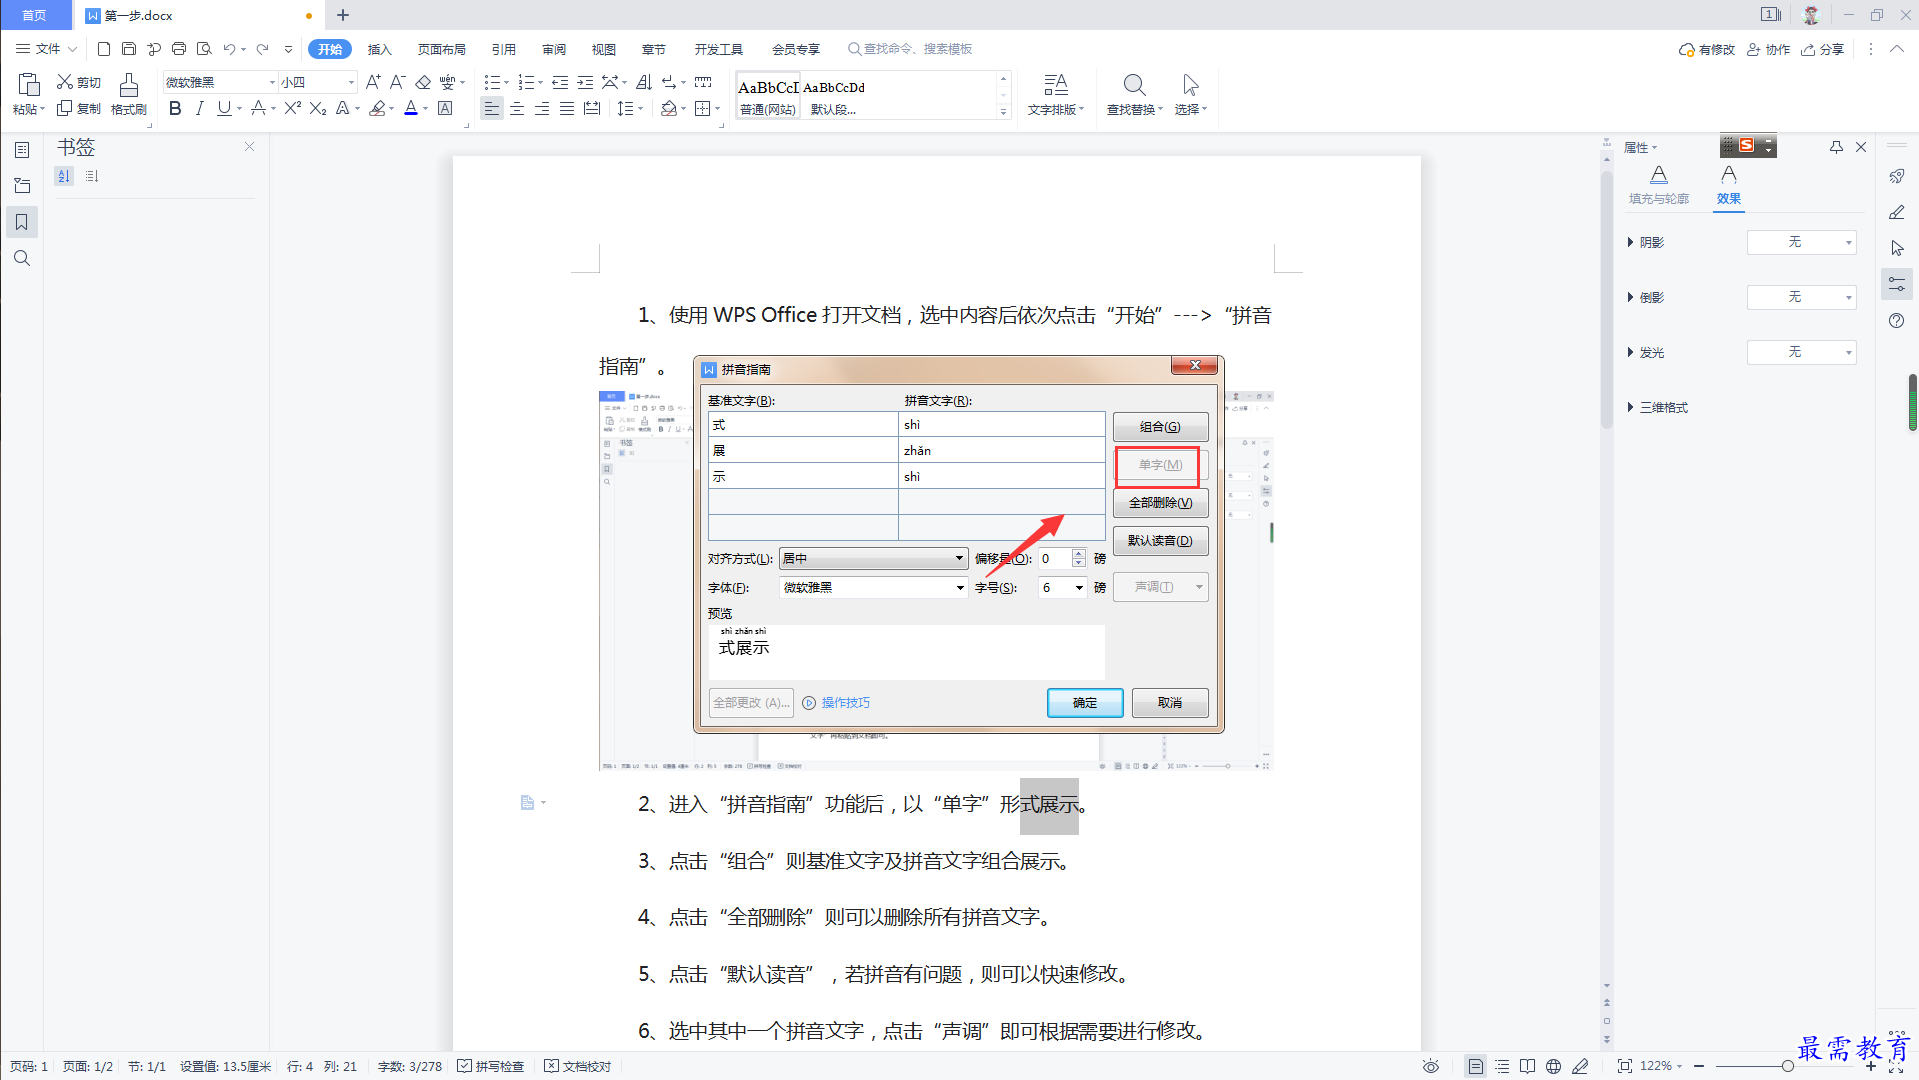The height and width of the screenshot is (1080, 1919).
Task: Open the Reflection (倒影) effect dropdown
Action: coord(1801,297)
